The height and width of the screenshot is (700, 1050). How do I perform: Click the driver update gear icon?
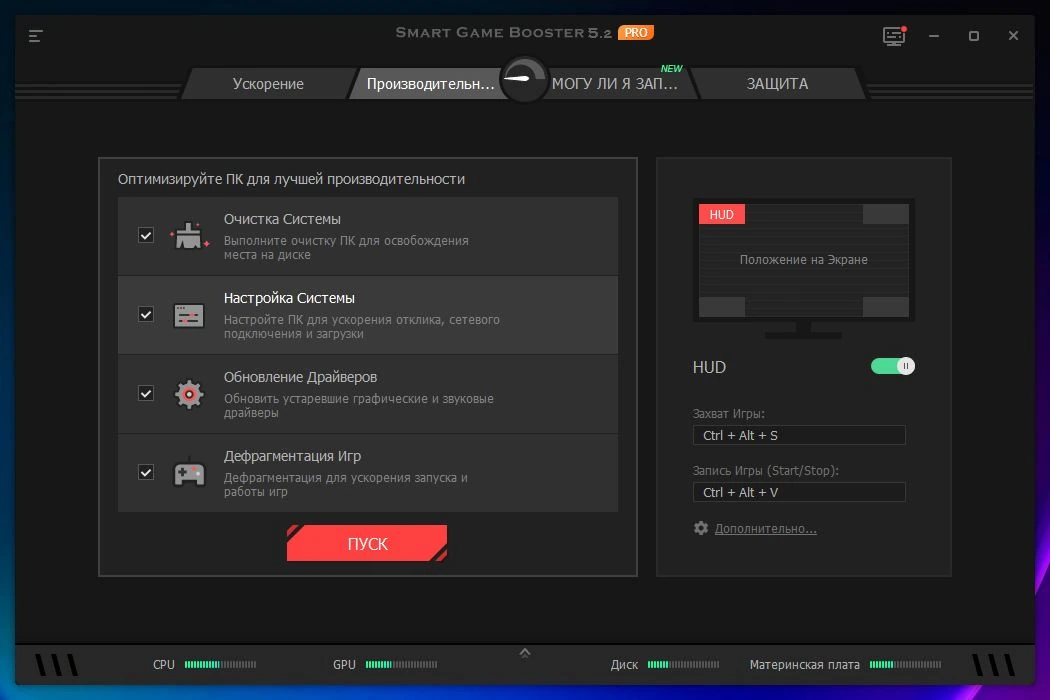tap(189, 394)
